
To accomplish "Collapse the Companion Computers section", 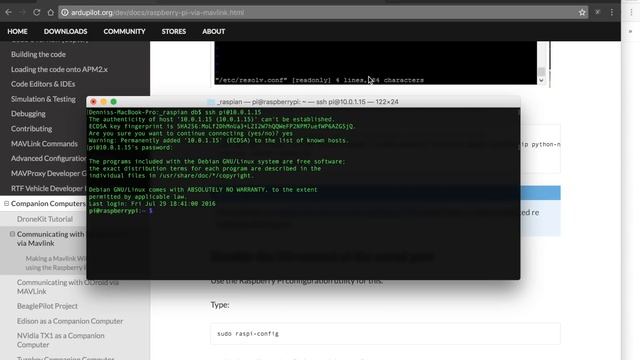I will [x=7, y=203].
